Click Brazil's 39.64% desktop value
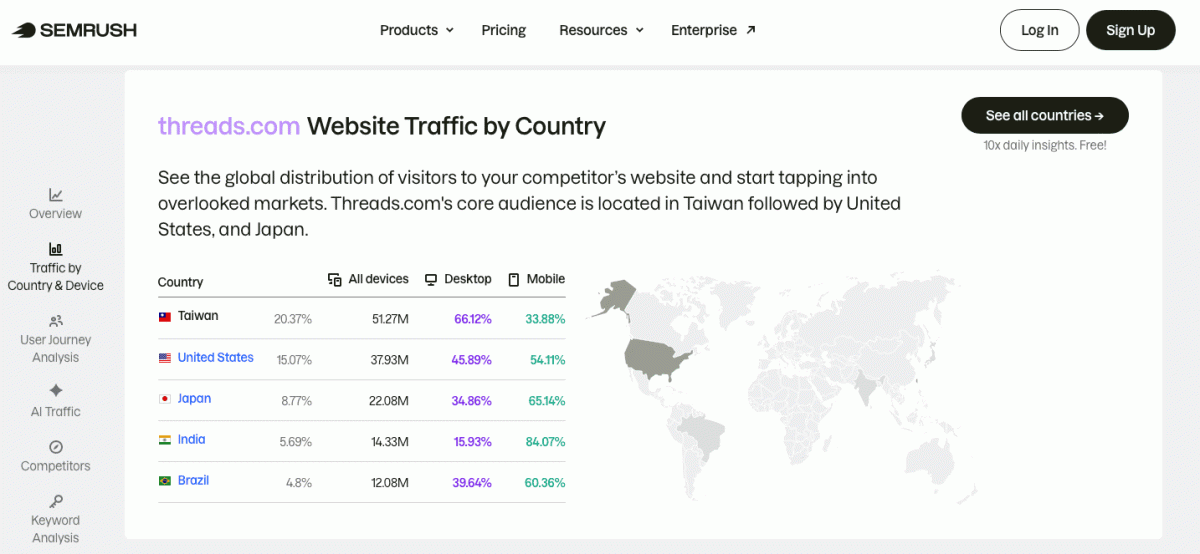The height and width of the screenshot is (554, 1200). [471, 483]
